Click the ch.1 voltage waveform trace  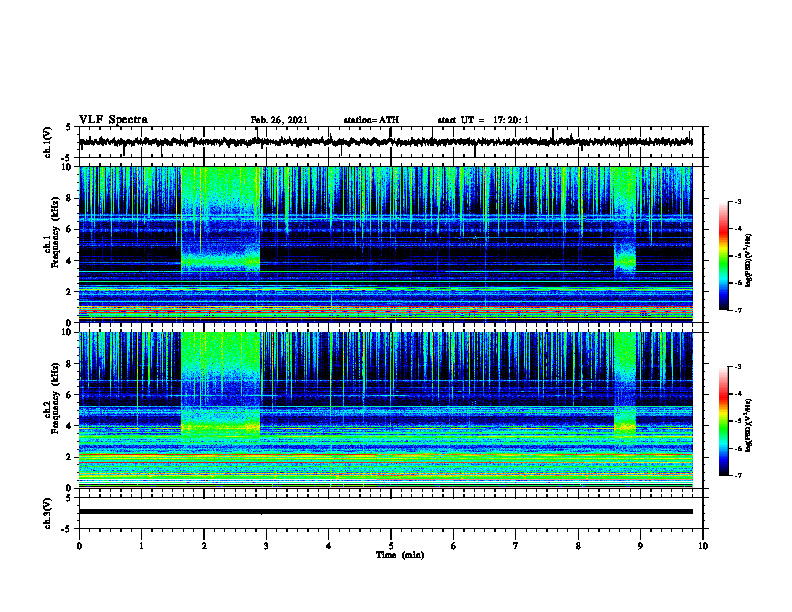[x=386, y=142]
